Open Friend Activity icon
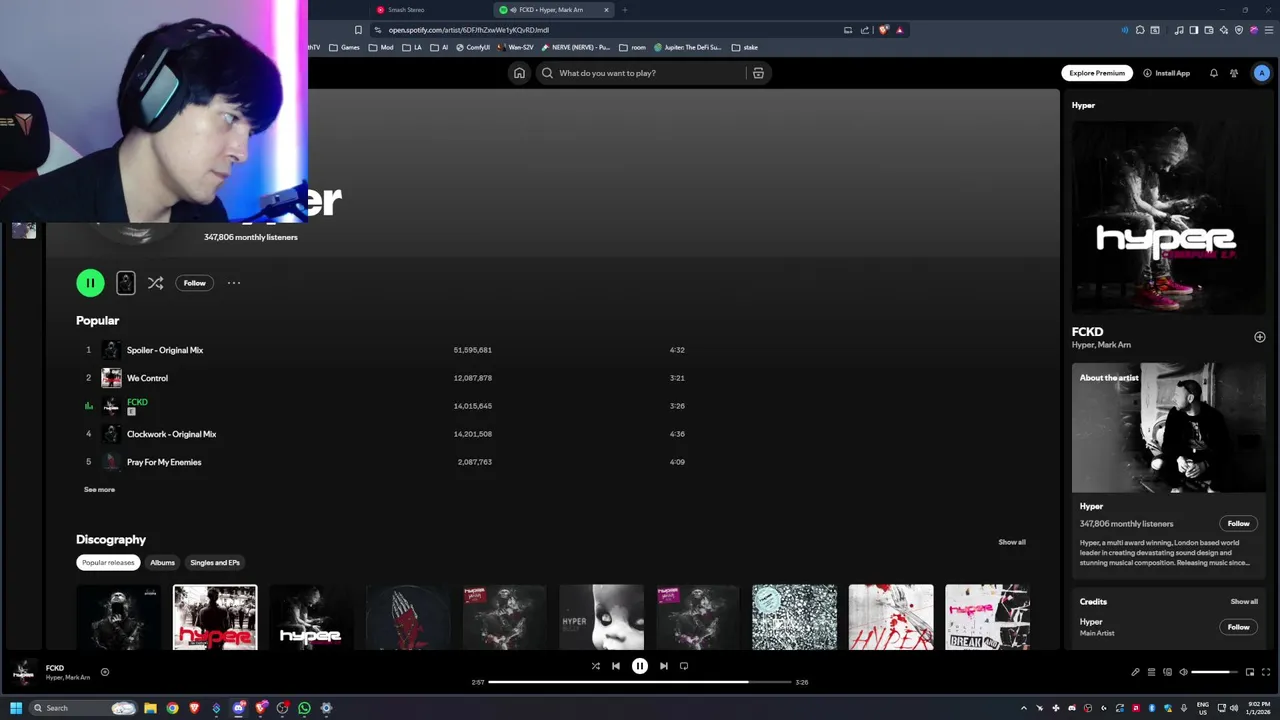 click(1234, 73)
